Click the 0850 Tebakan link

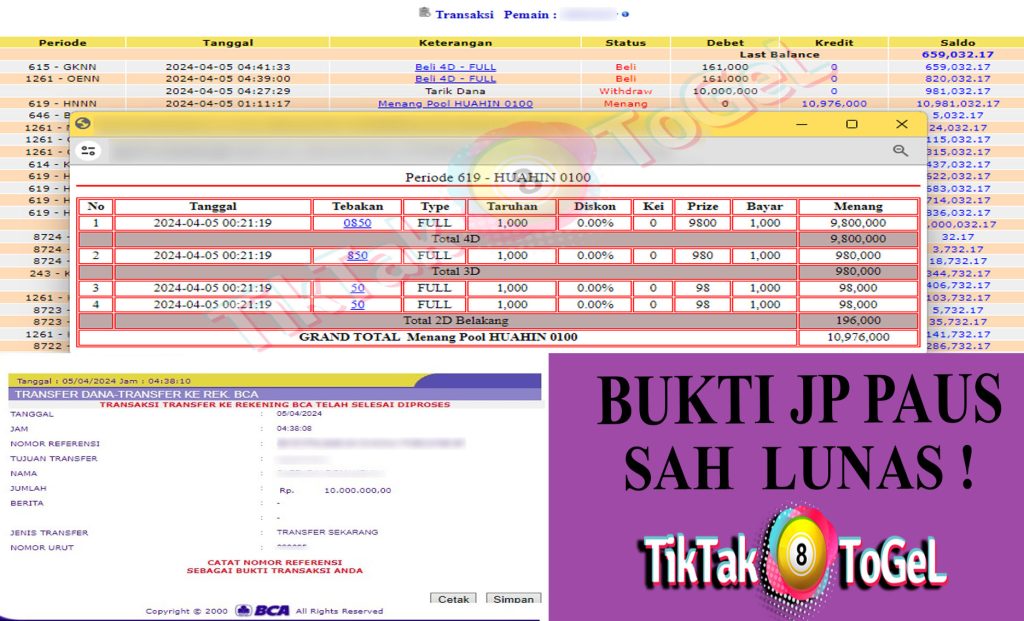(x=357, y=223)
